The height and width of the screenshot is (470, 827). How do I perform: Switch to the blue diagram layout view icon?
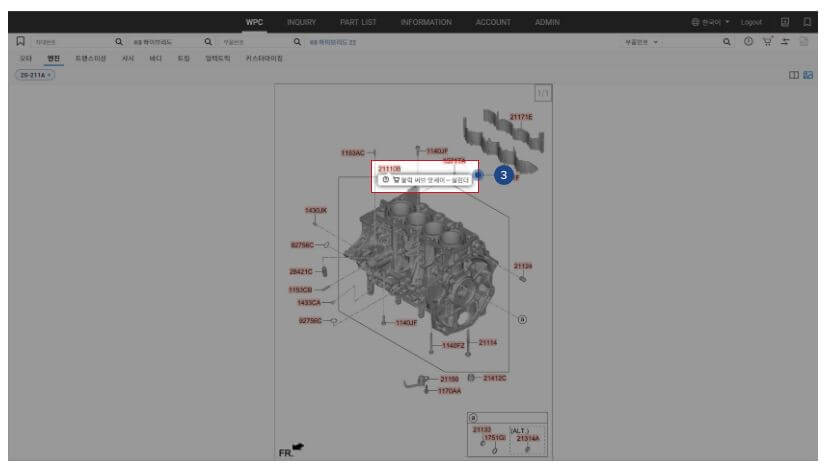coord(808,75)
